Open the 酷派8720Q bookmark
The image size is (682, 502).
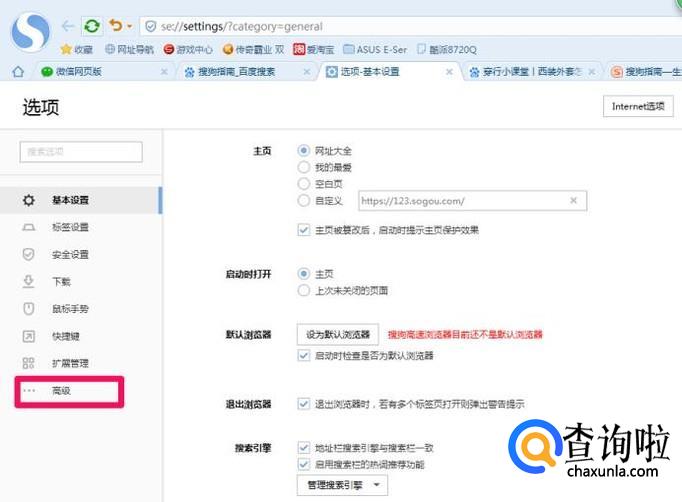446,49
